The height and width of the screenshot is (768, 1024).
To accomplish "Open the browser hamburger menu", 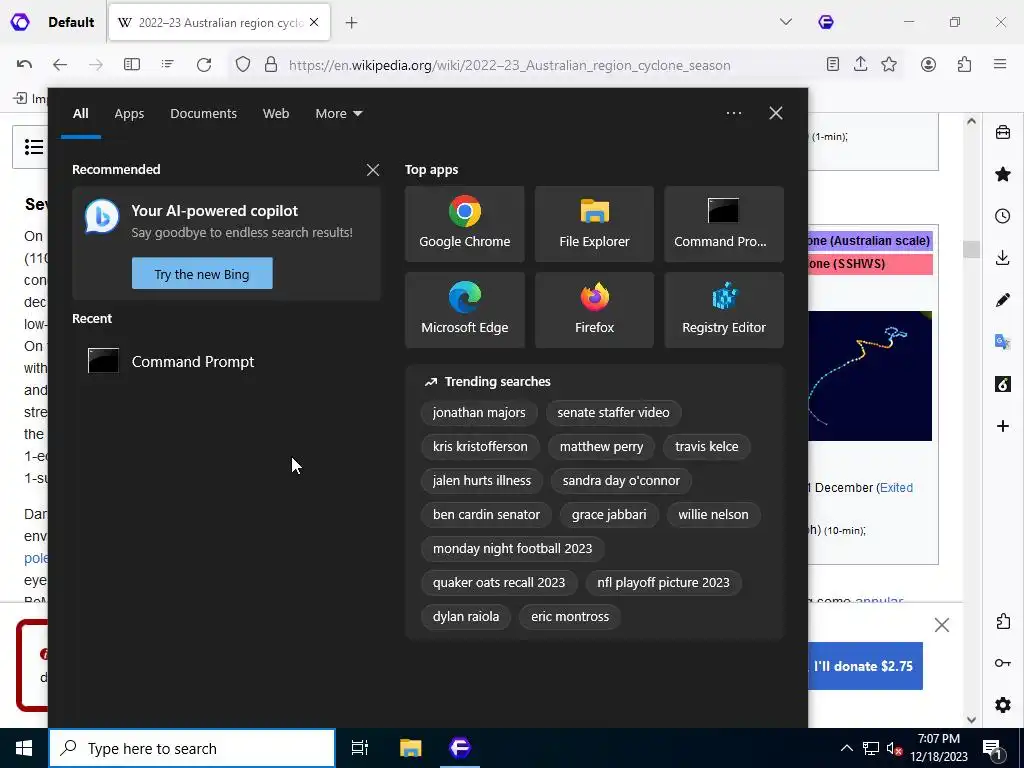I will click(x=1000, y=64).
